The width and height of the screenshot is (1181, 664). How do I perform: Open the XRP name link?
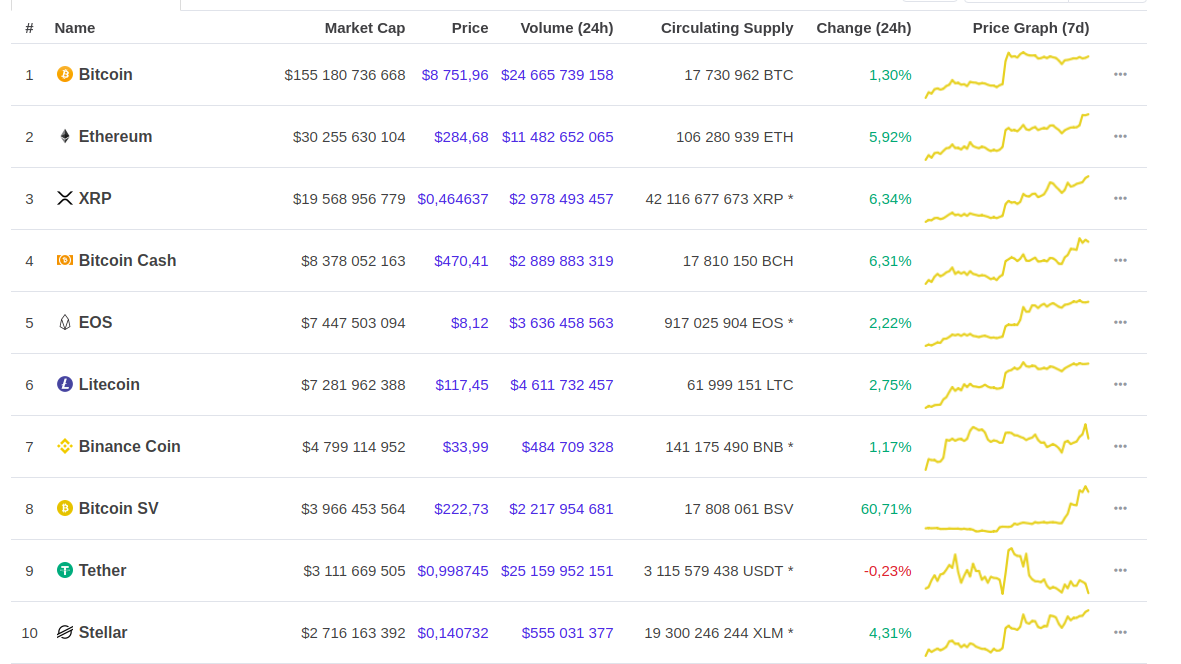pos(95,199)
